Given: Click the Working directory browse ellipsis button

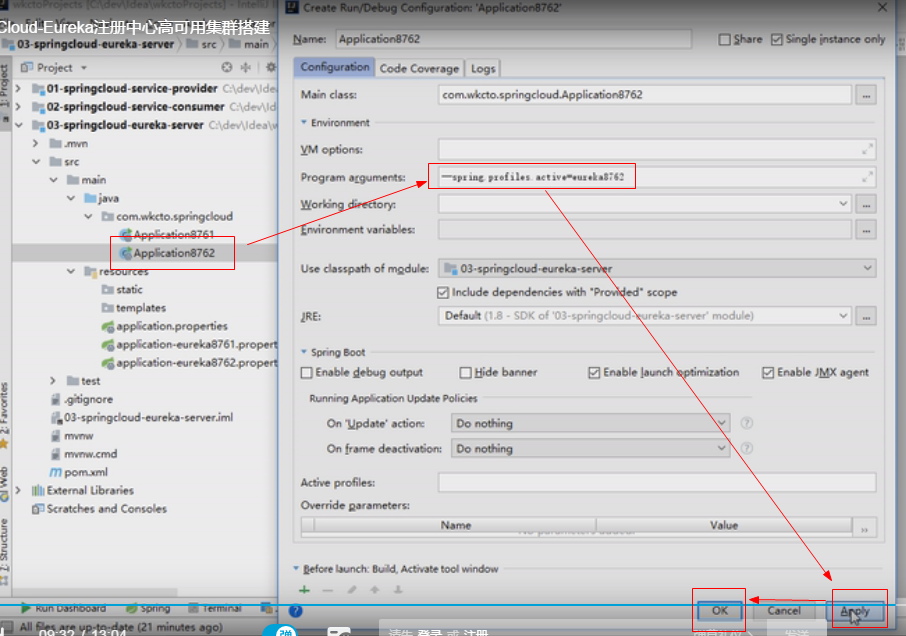Looking at the screenshot, I should pyautogui.click(x=866, y=204).
